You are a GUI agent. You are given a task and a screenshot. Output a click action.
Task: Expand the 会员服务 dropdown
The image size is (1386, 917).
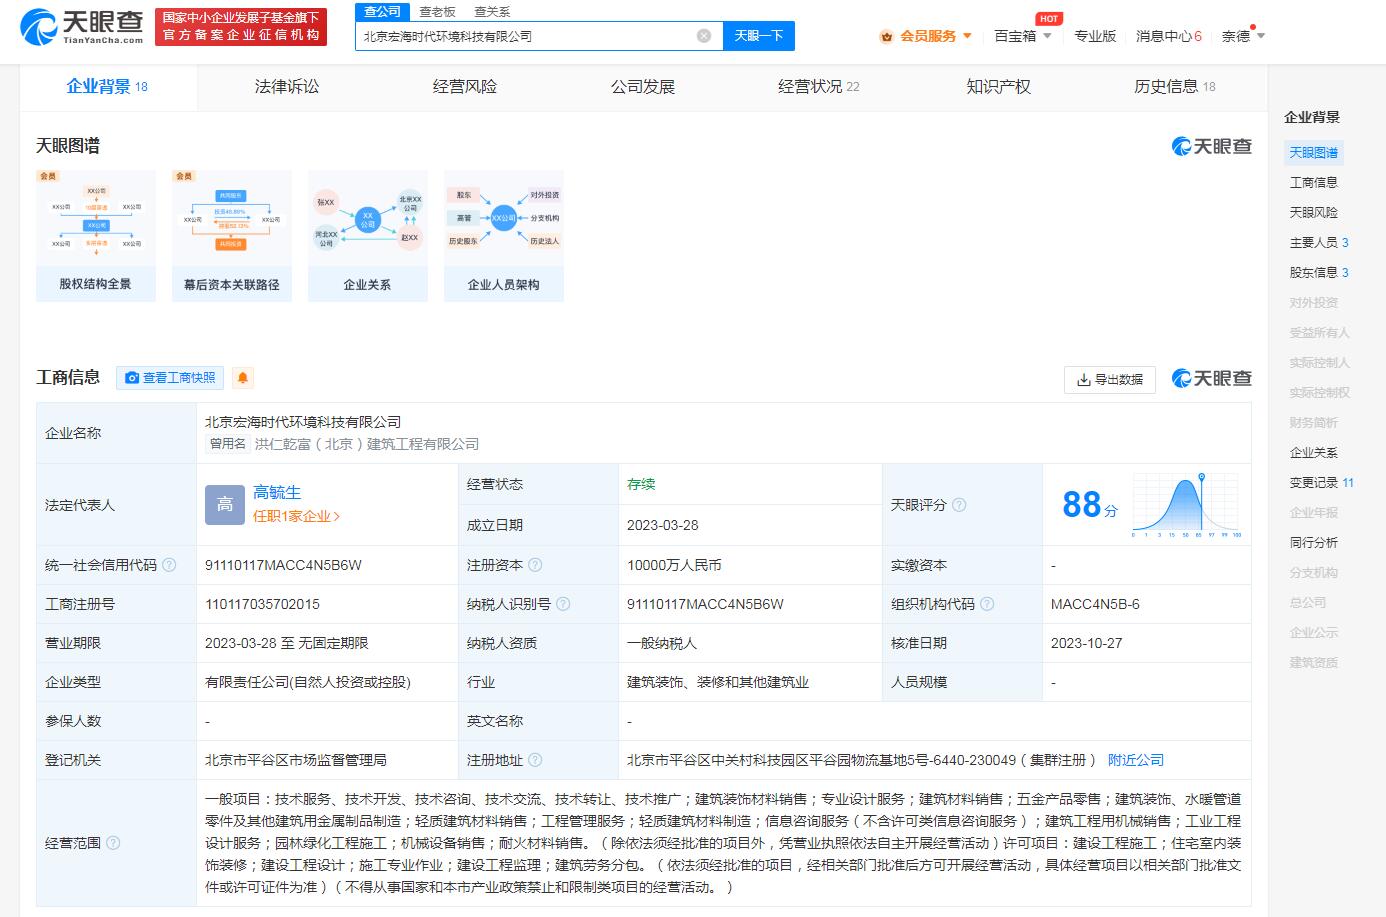pyautogui.click(x=967, y=36)
